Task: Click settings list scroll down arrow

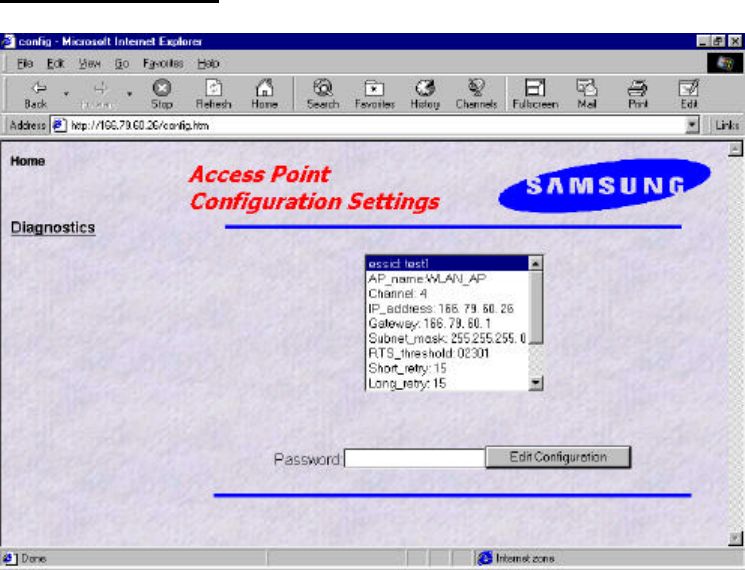Action: (535, 383)
